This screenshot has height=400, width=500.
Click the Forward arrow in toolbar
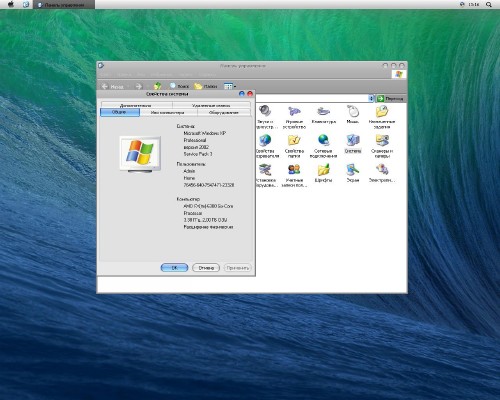point(139,86)
